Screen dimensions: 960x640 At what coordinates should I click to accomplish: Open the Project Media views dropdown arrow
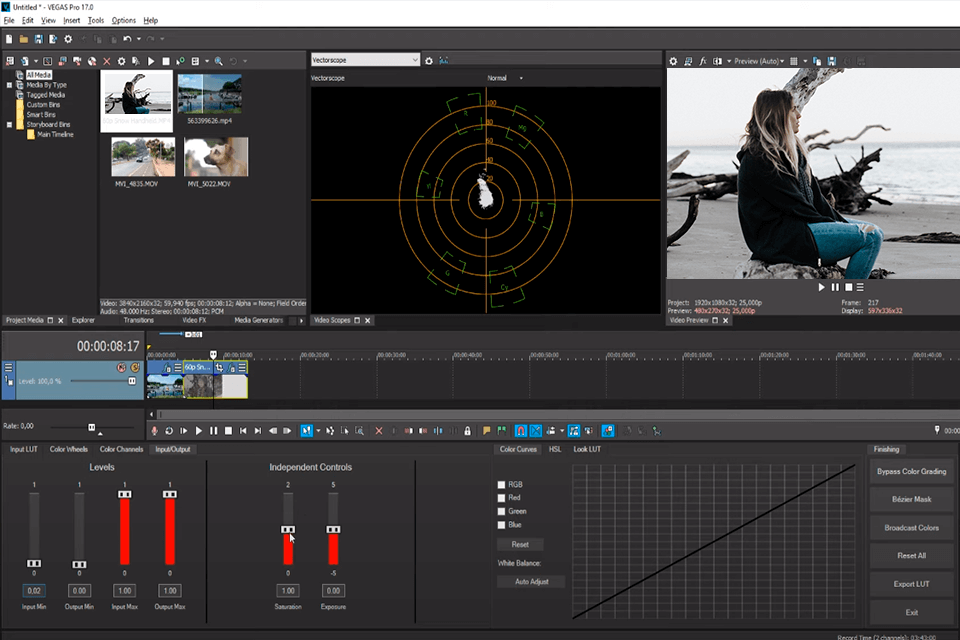pos(207,61)
